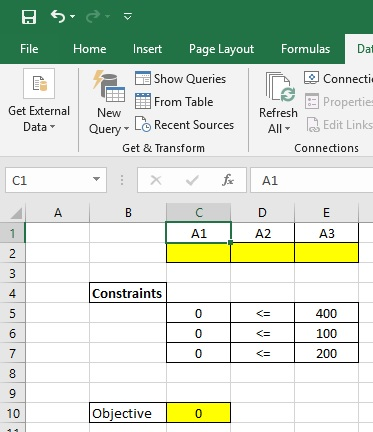
Task: Switch to the Home ribbon tab
Action: (89, 49)
